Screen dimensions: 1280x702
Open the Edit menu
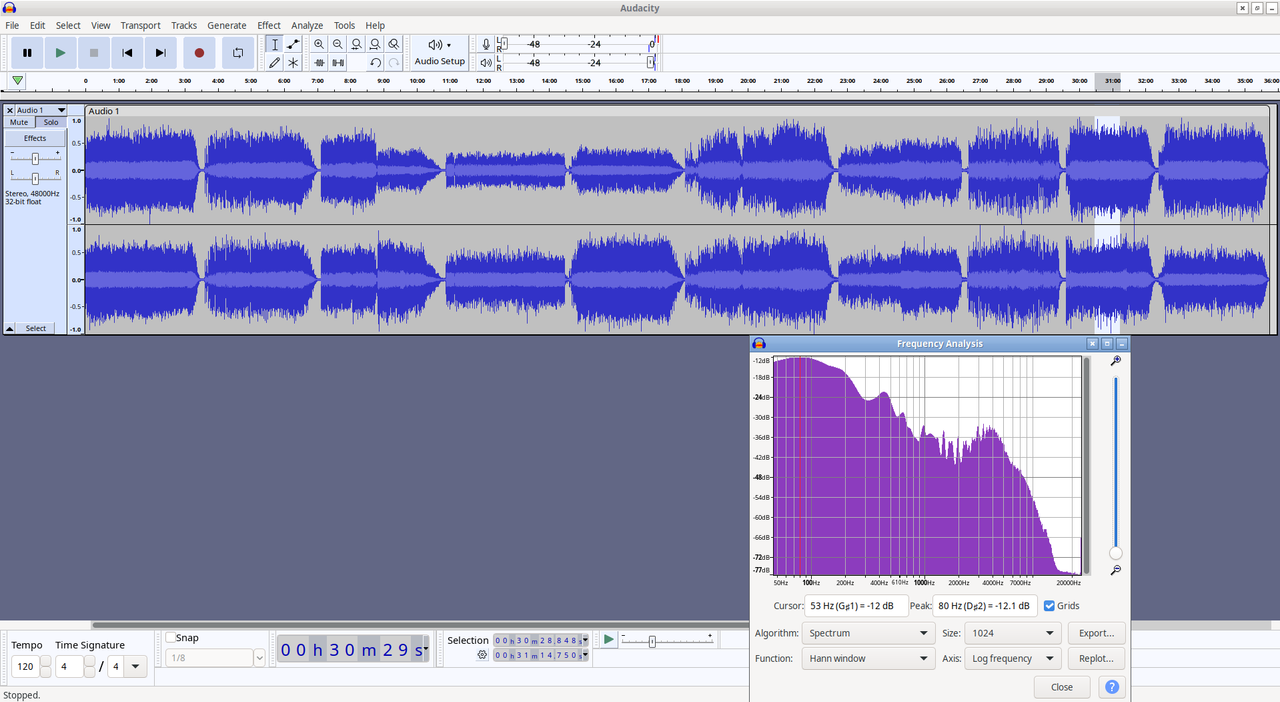37,25
